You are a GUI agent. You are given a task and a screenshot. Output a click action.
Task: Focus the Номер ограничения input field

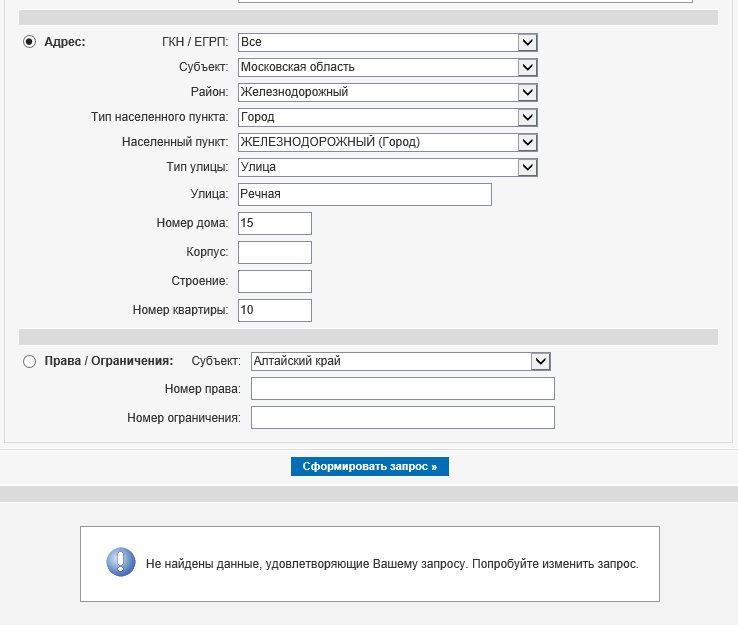(x=403, y=417)
